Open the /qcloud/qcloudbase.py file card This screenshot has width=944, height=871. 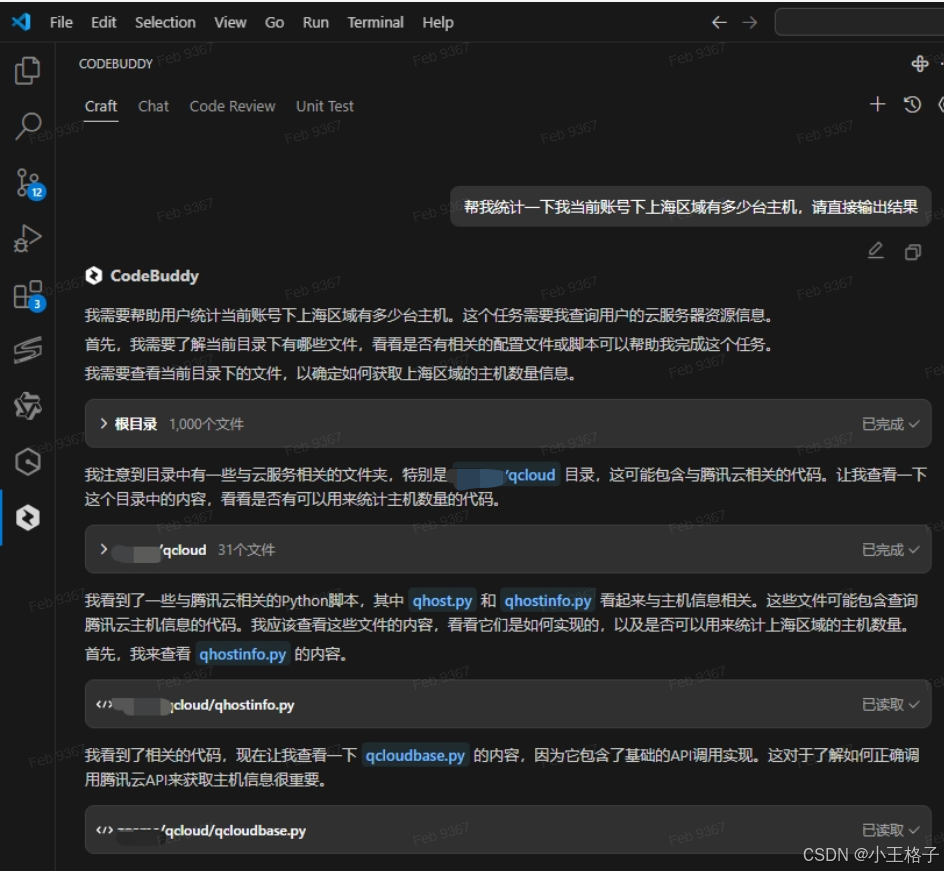508,829
